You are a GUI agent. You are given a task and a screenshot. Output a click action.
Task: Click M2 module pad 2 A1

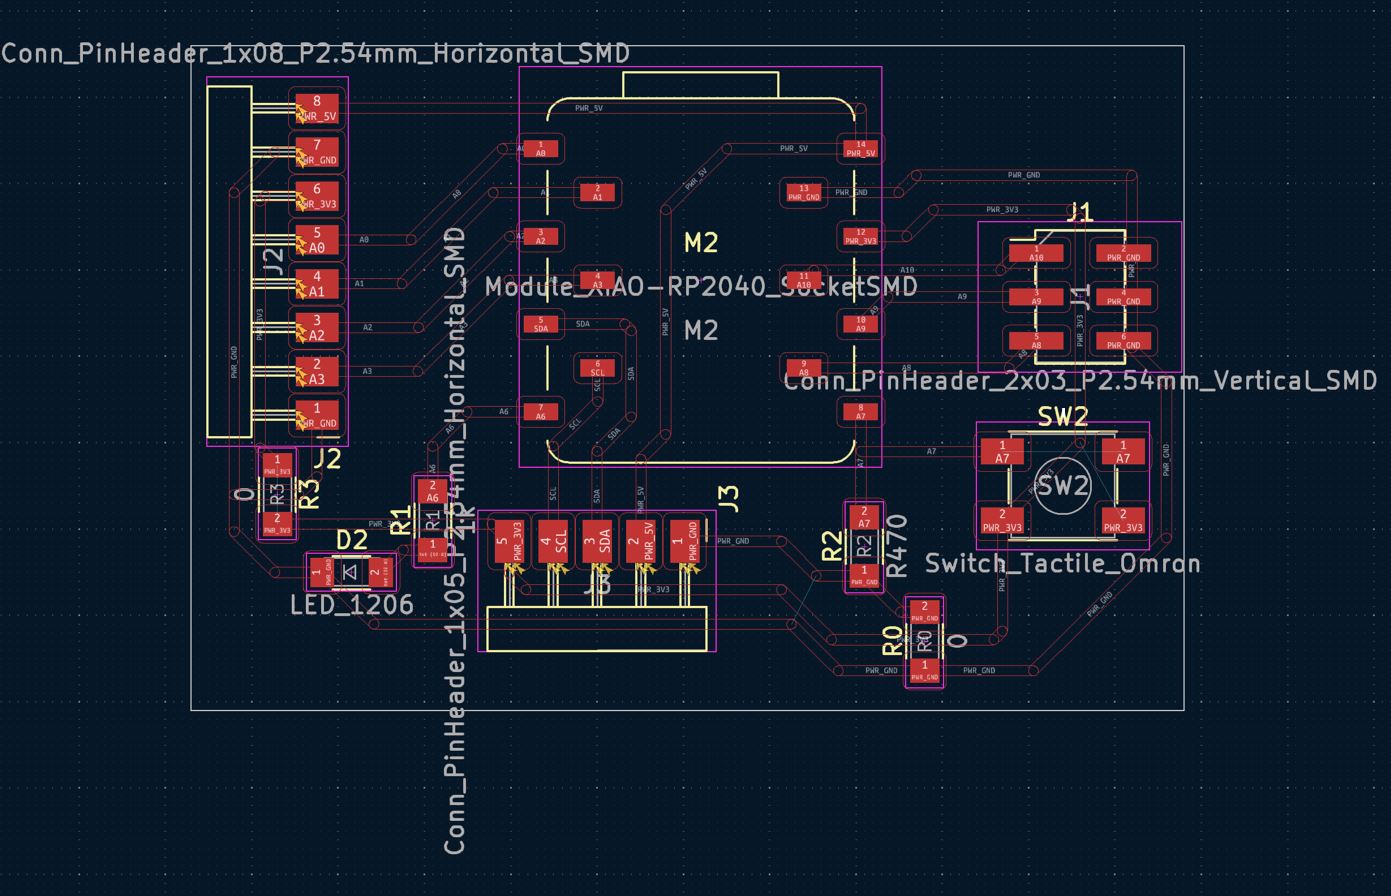click(x=598, y=192)
